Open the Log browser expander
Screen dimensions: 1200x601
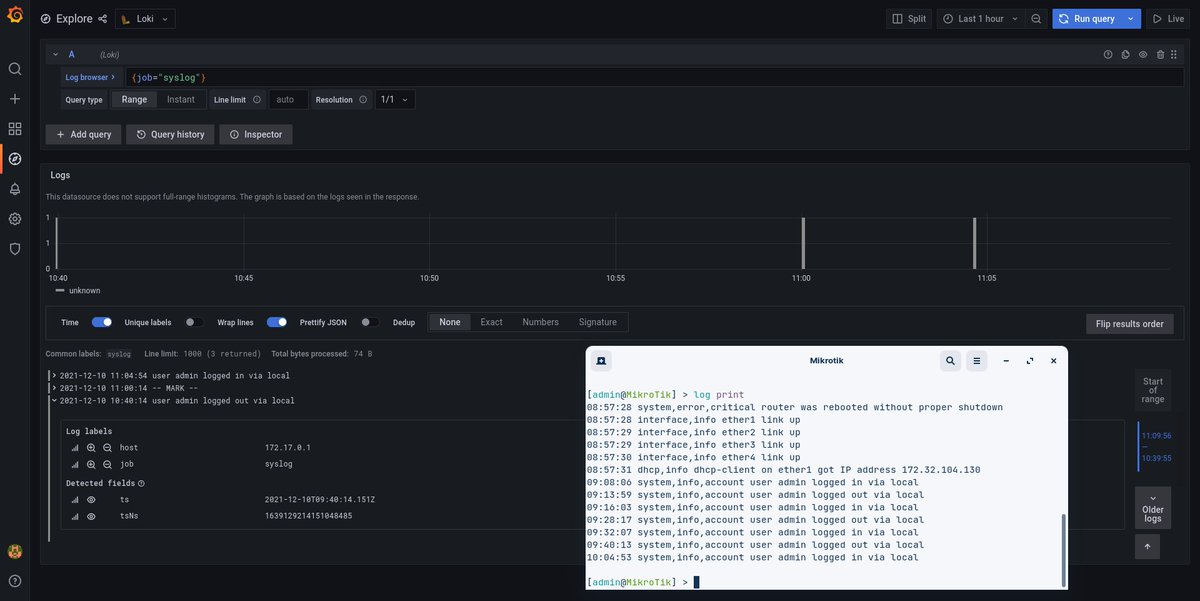pyautogui.click(x=91, y=77)
